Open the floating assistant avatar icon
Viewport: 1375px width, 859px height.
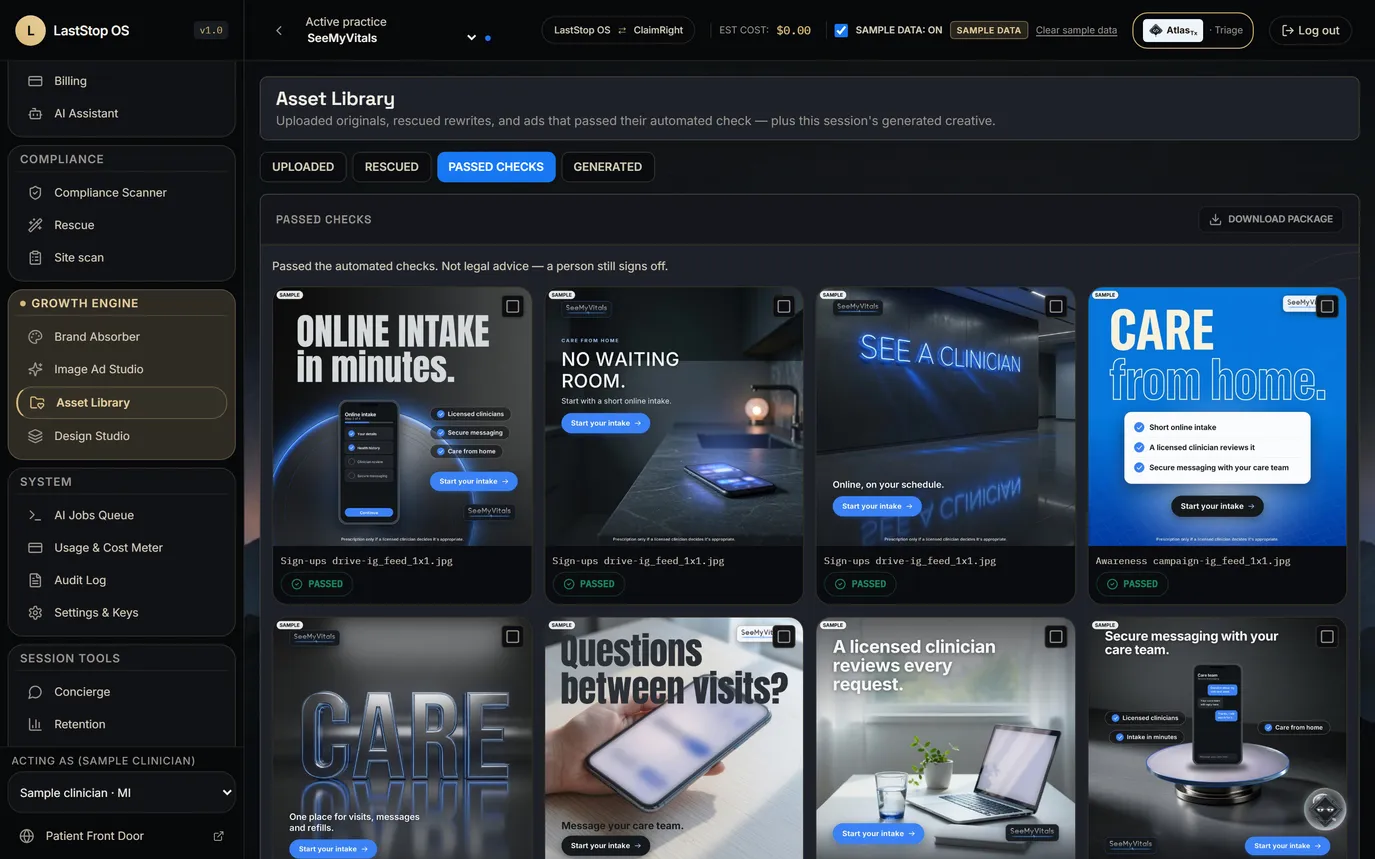1325,809
